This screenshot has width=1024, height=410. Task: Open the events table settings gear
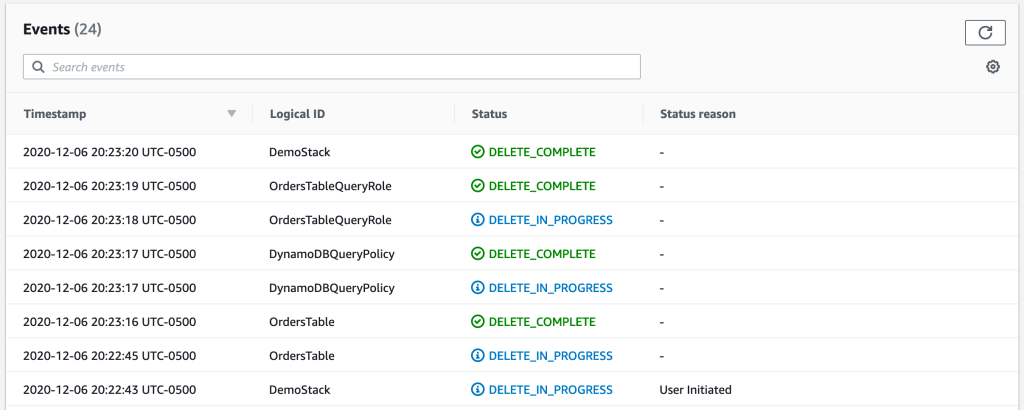pos(992,67)
